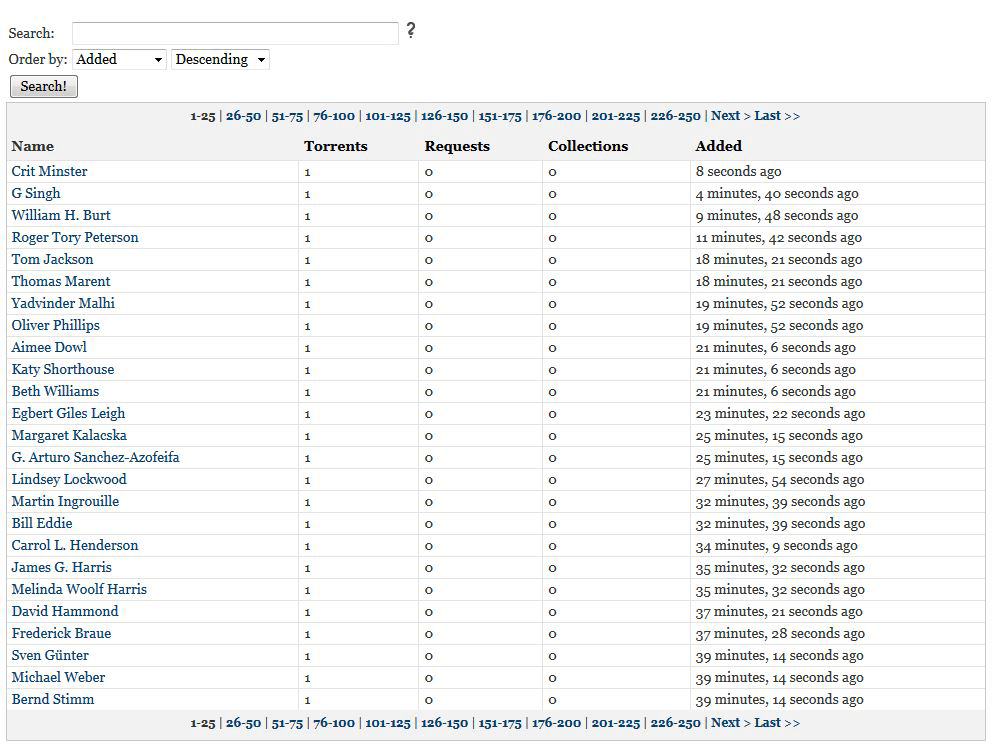997x755 pixels.
Task: Select '27 minutes, 54 seconds ago' cell
Action: (x=780, y=480)
